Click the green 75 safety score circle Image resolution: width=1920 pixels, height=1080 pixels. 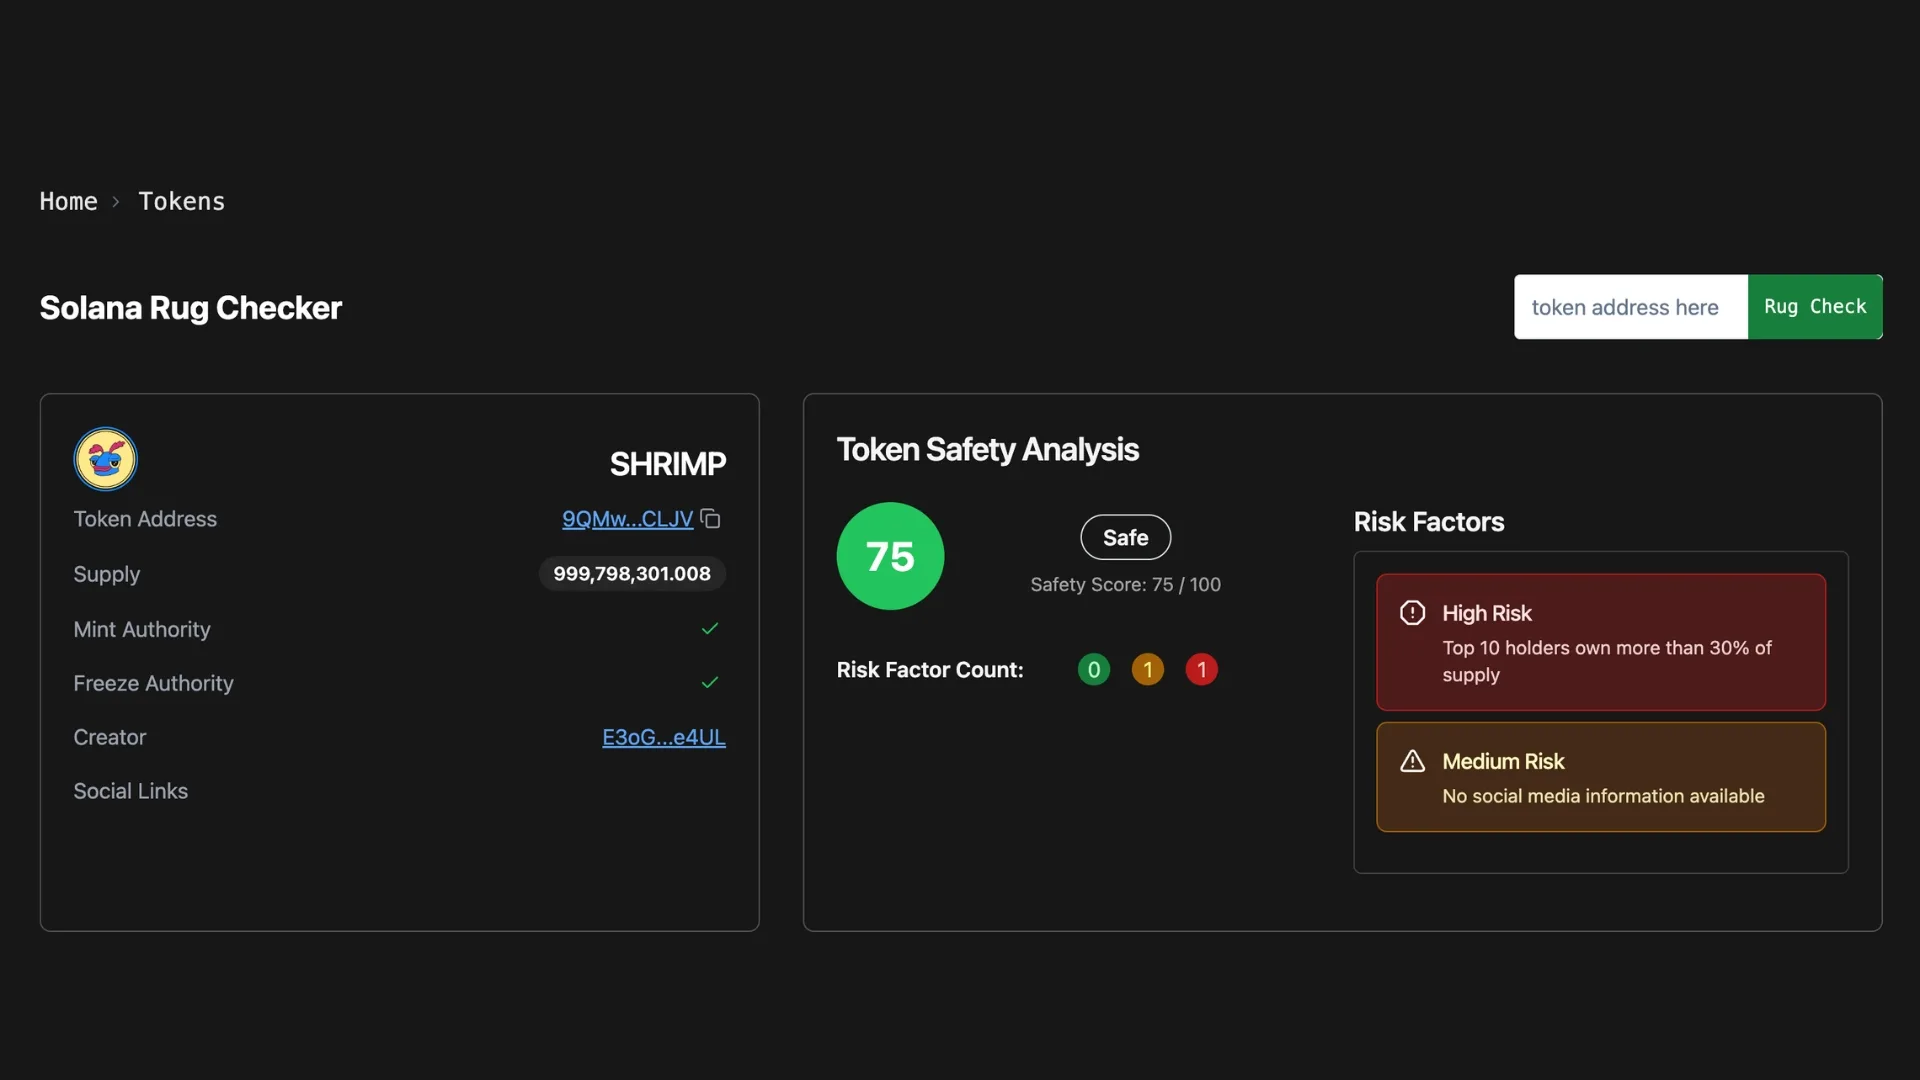pyautogui.click(x=890, y=556)
